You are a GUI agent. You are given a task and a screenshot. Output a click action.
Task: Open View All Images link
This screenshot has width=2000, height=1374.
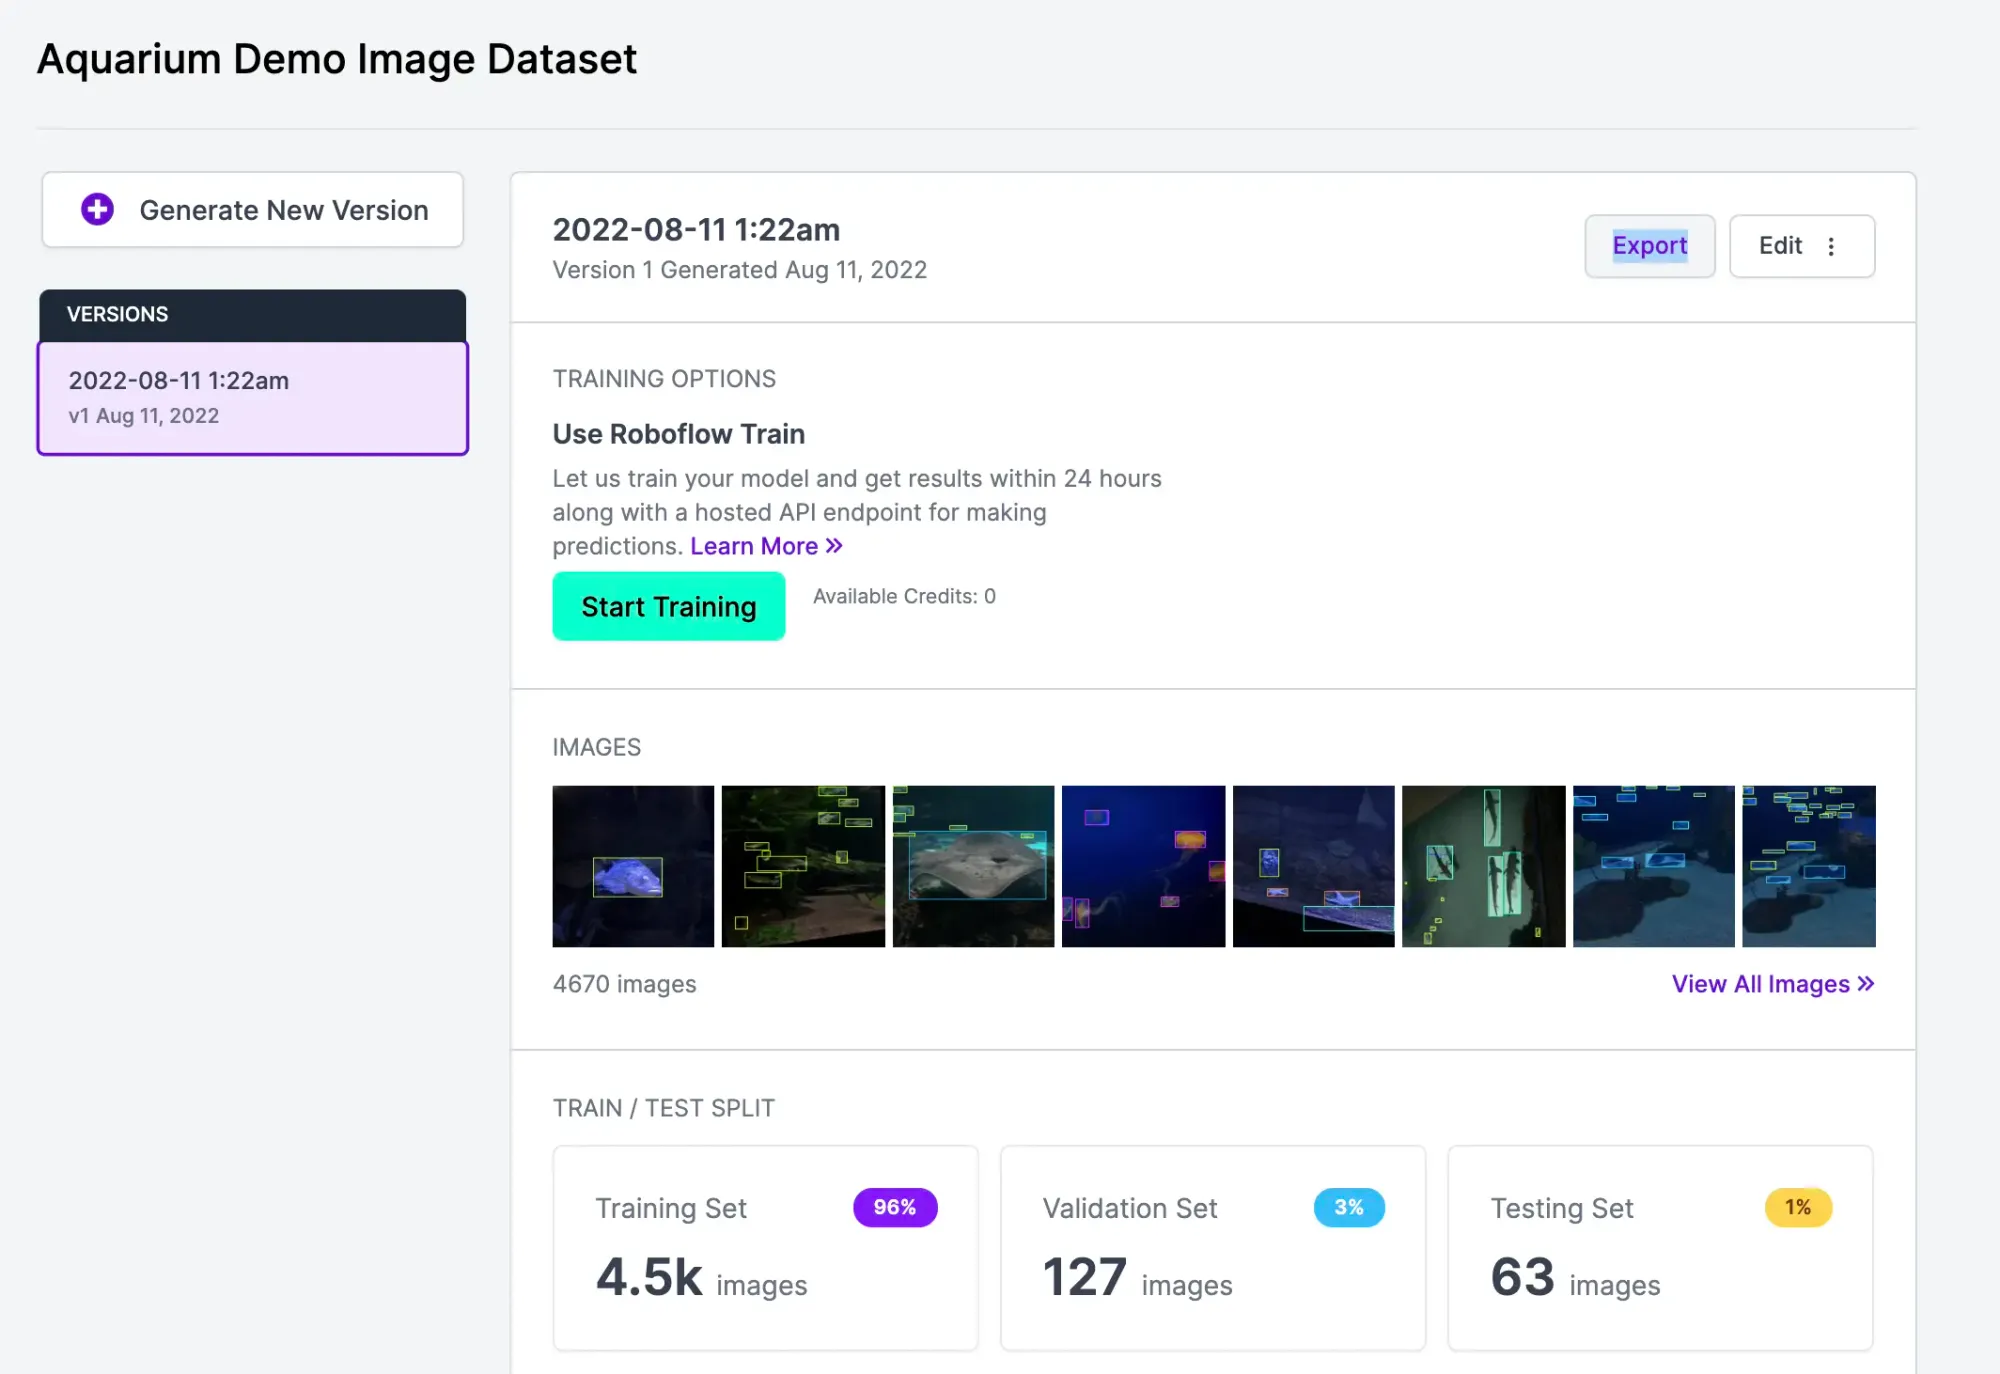(1760, 984)
